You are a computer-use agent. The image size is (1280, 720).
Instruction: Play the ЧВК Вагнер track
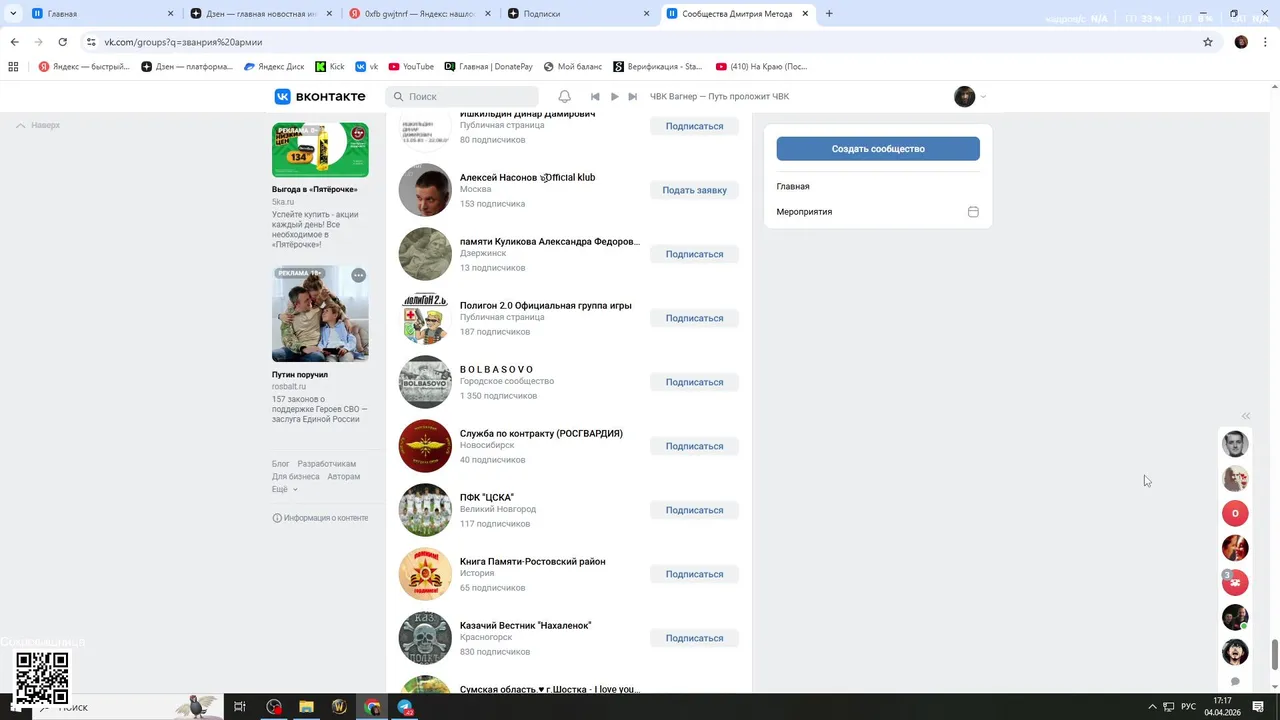[x=614, y=97]
